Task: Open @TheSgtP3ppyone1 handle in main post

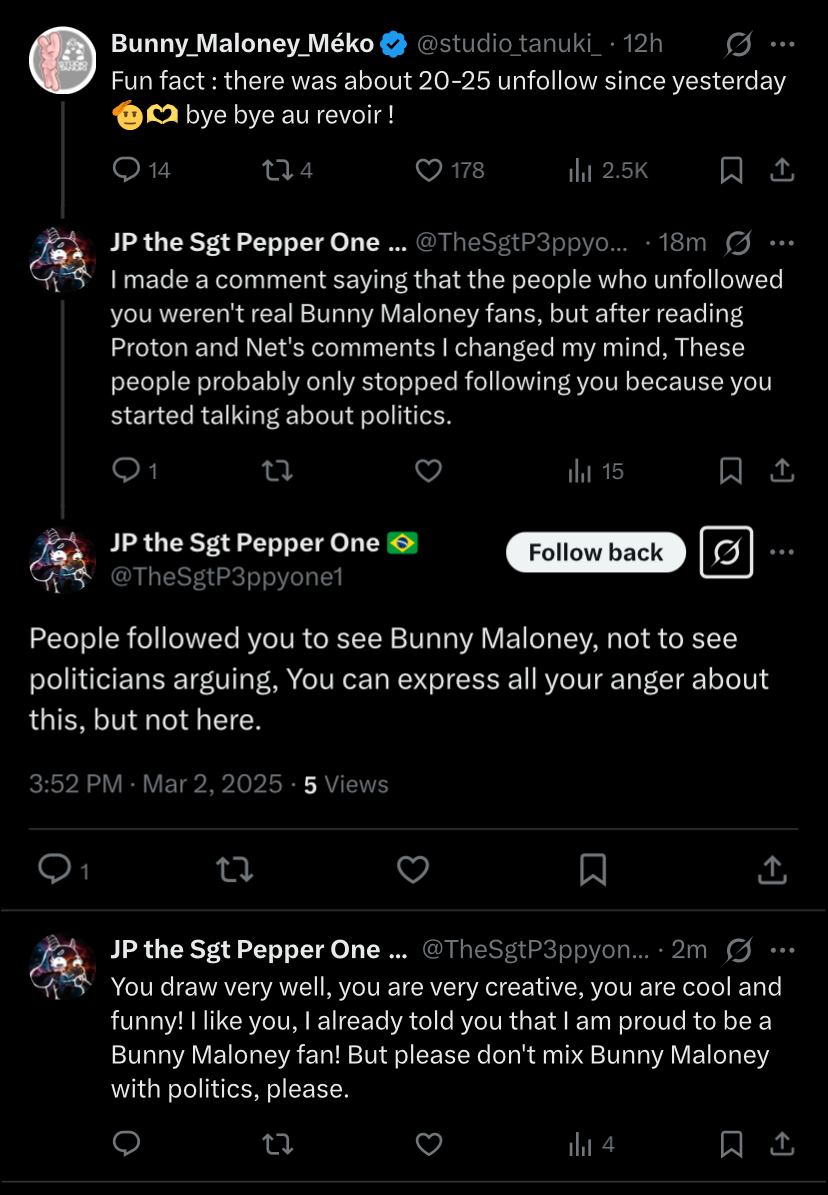Action: (x=227, y=577)
